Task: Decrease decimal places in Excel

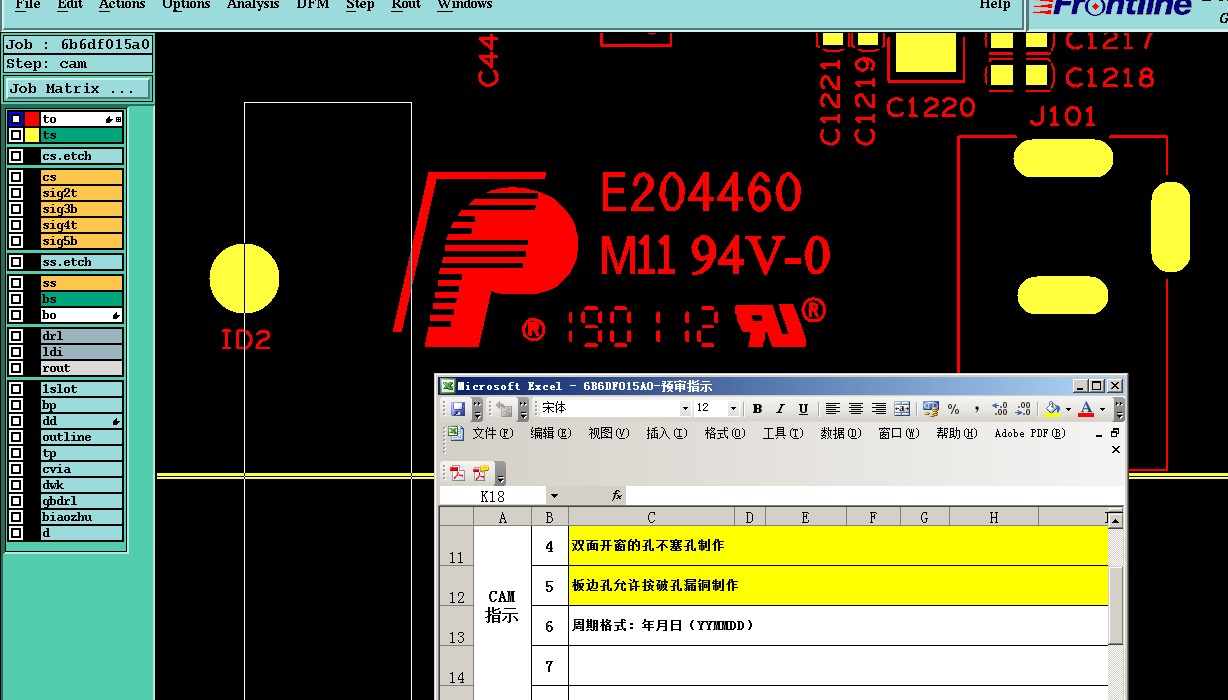Action: click(x=1023, y=409)
